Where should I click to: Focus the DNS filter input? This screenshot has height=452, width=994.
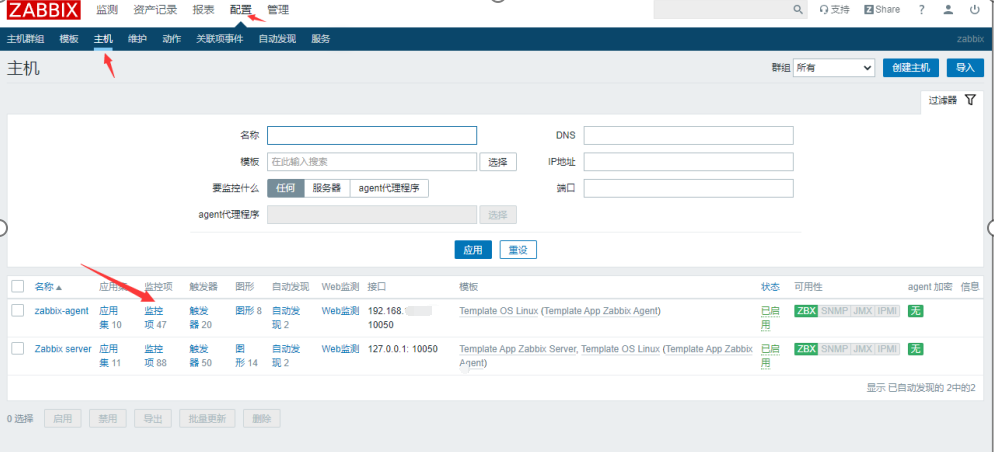tap(688, 136)
